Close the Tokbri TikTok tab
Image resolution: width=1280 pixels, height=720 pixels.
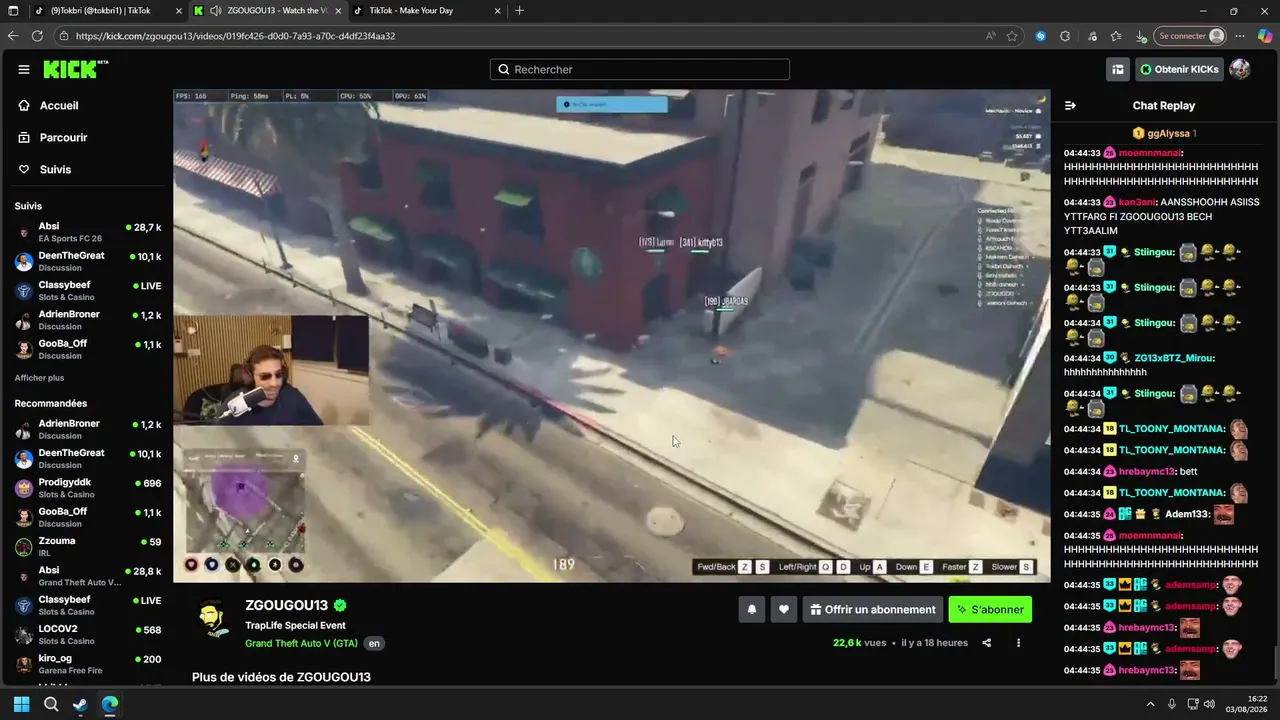pos(179,11)
